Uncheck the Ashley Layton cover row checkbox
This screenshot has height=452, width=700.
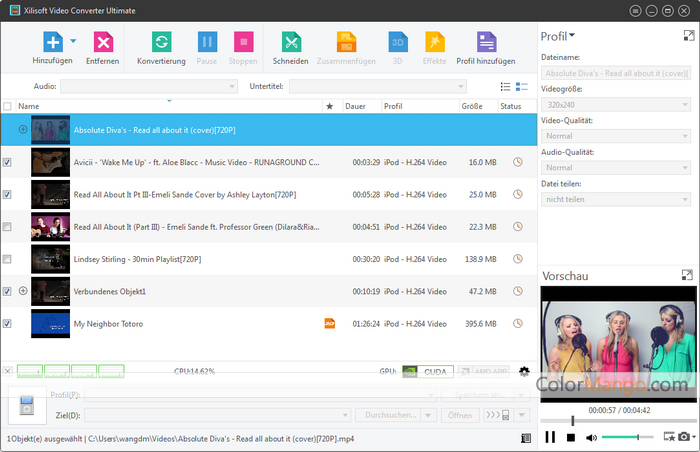point(7,194)
